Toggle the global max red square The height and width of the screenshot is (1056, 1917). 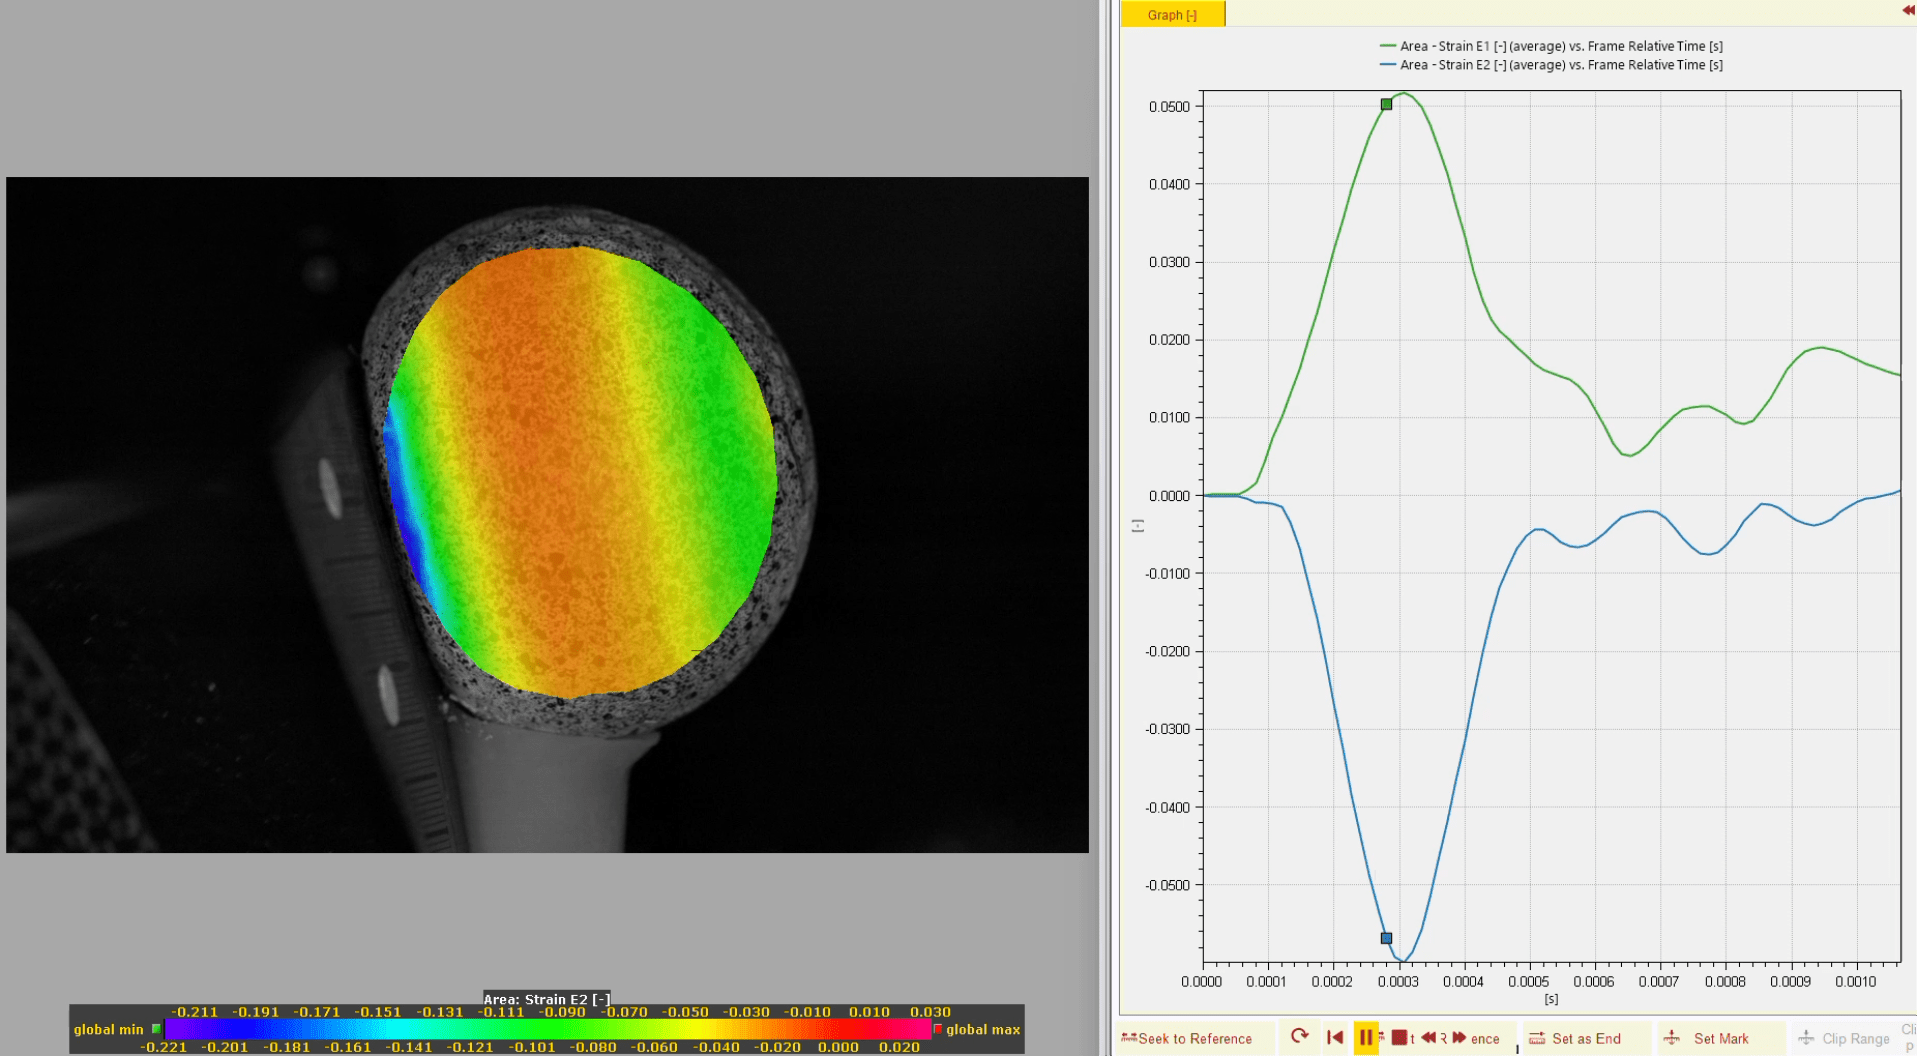coord(937,1029)
